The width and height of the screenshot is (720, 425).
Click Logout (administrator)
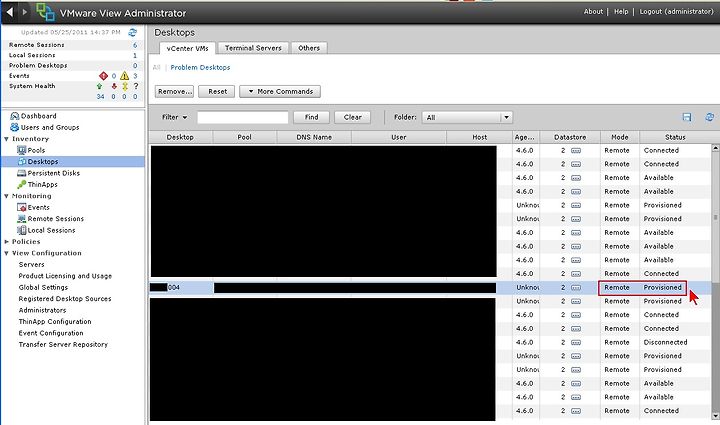coord(676,11)
